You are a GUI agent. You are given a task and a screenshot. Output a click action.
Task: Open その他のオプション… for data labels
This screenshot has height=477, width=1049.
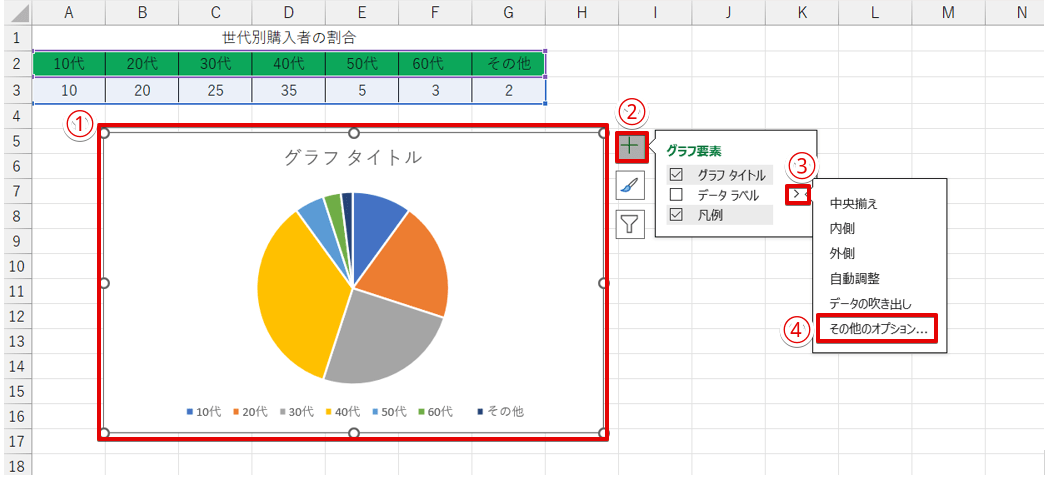point(877,329)
